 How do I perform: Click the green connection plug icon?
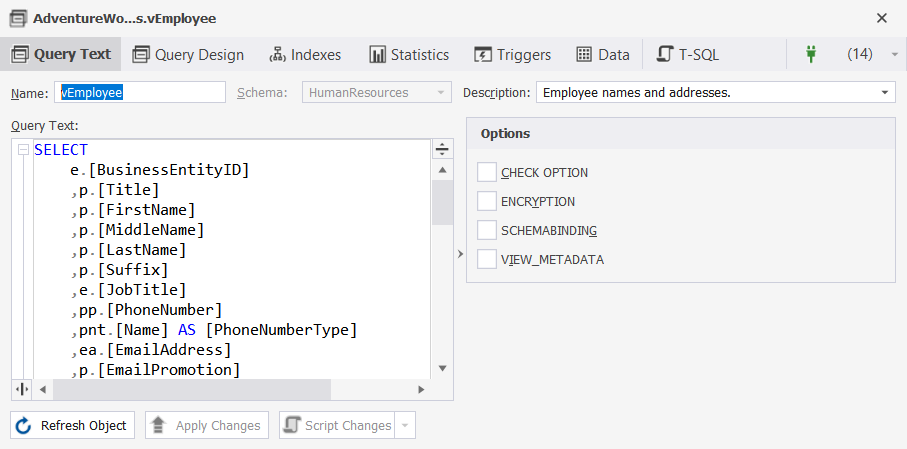coord(810,54)
